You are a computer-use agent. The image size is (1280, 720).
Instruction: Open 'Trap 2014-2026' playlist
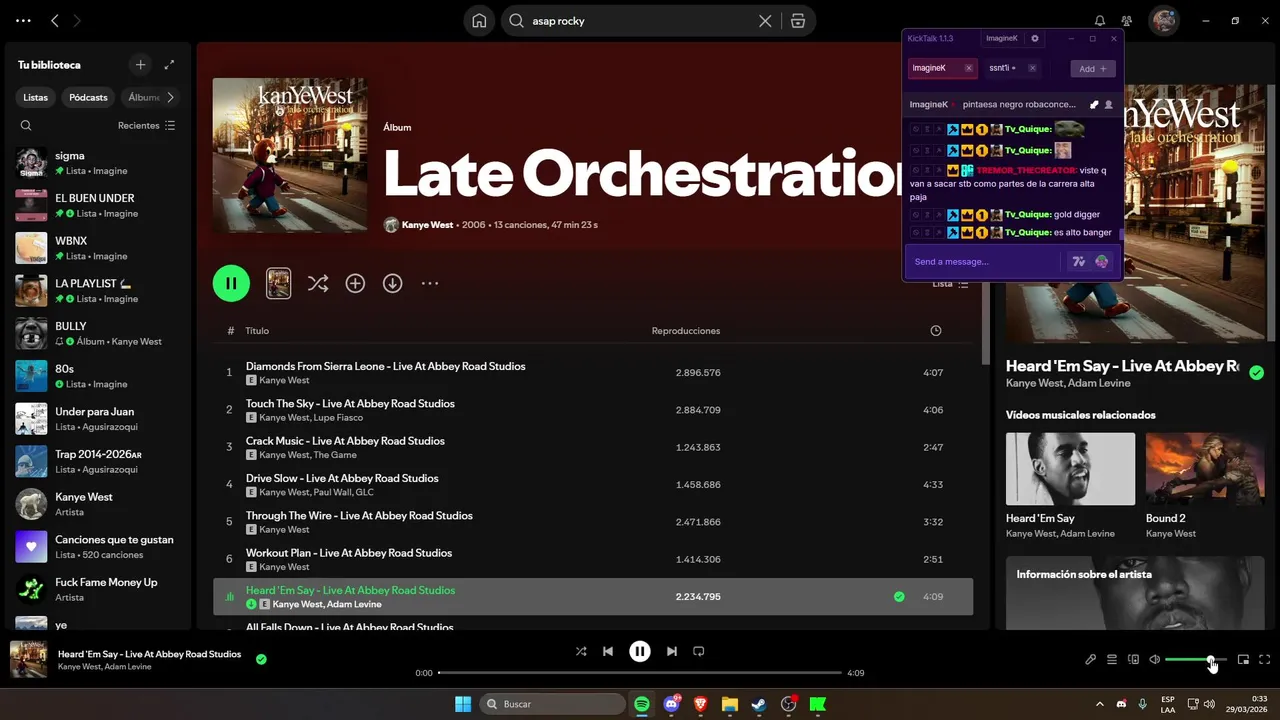tap(97, 461)
